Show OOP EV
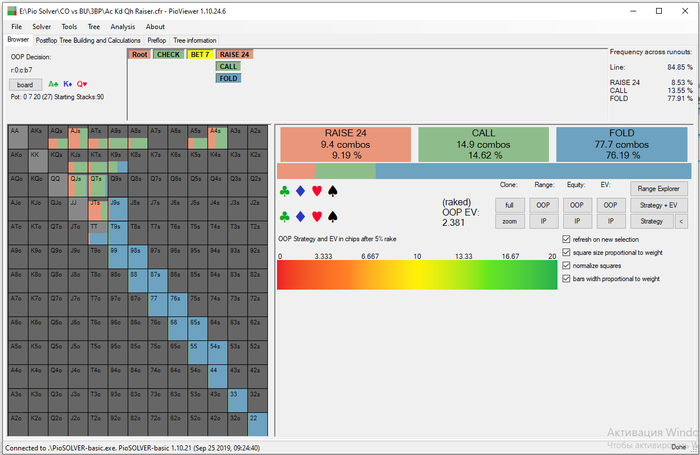 click(x=610, y=205)
